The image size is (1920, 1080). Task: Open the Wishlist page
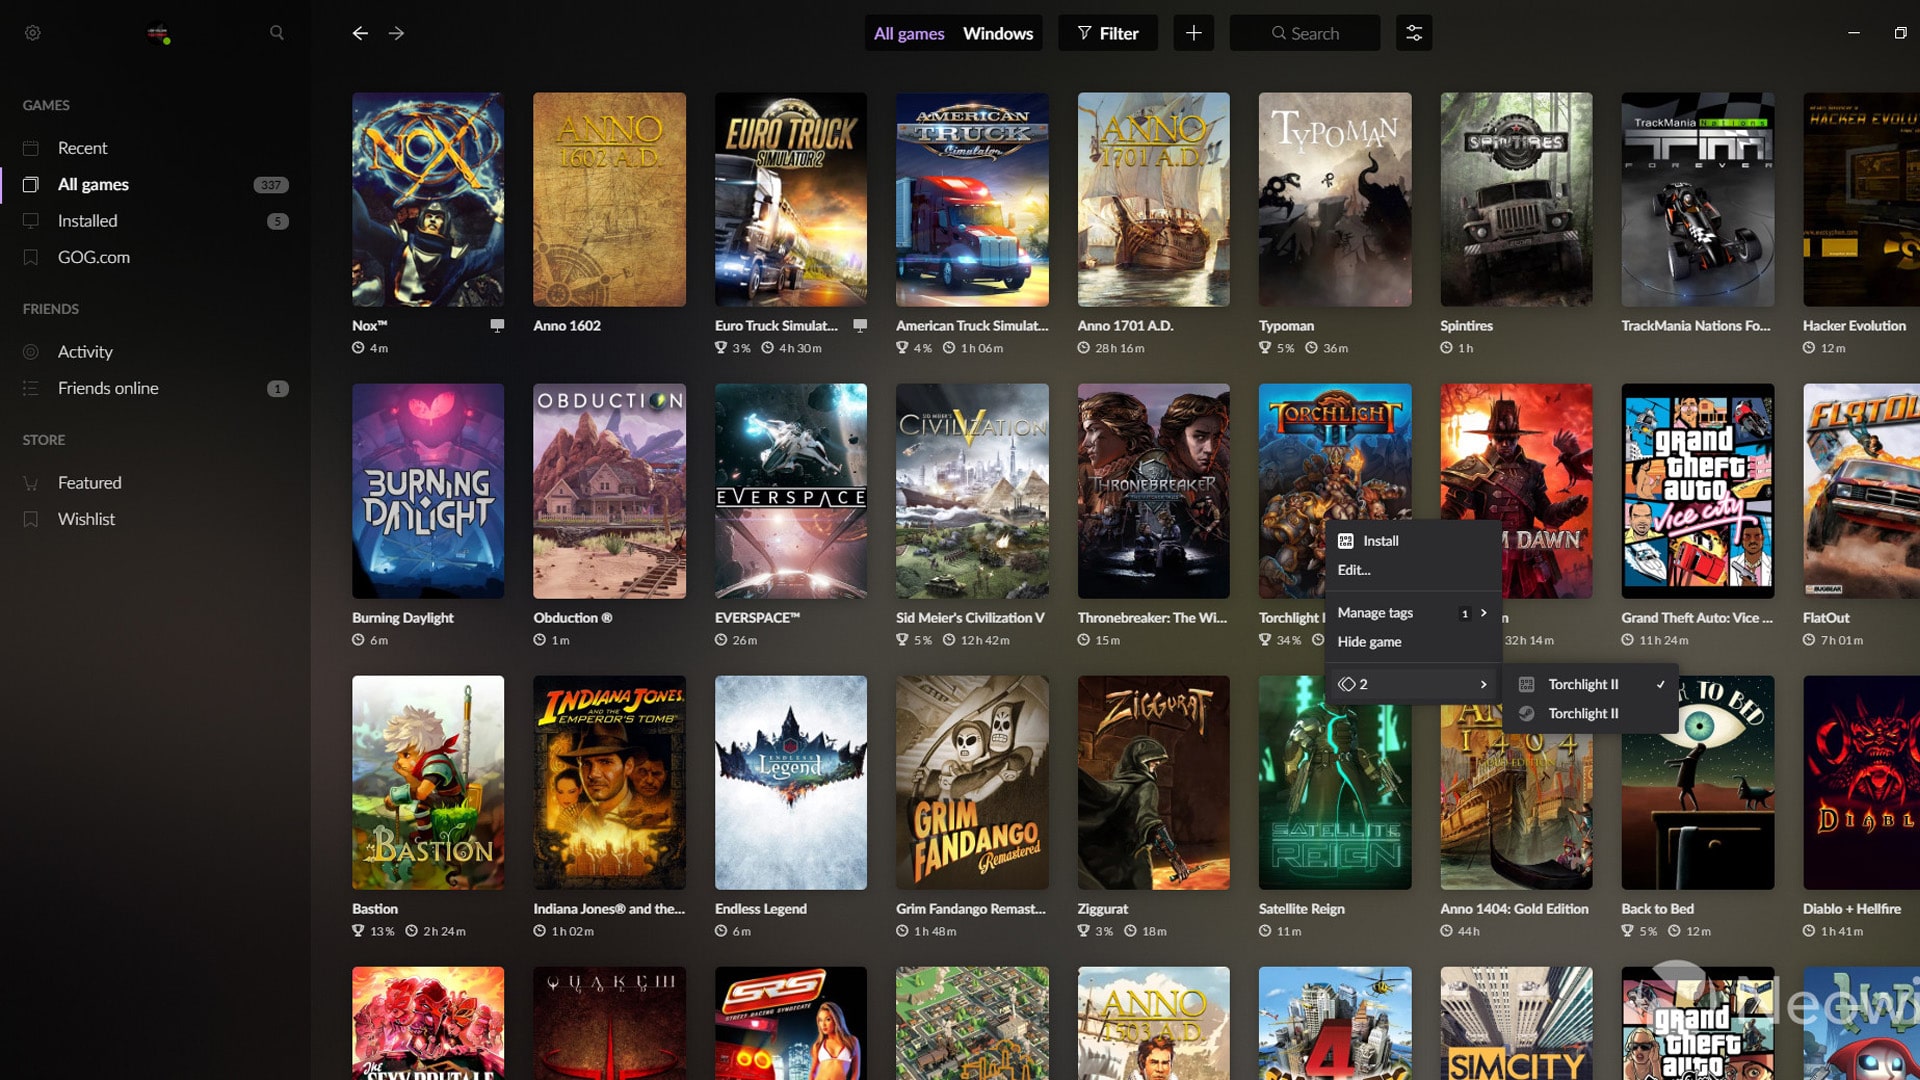click(x=155, y=519)
